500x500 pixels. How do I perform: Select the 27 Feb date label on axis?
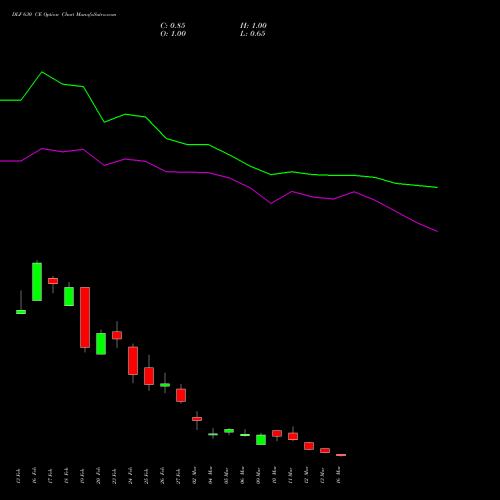coord(178,475)
